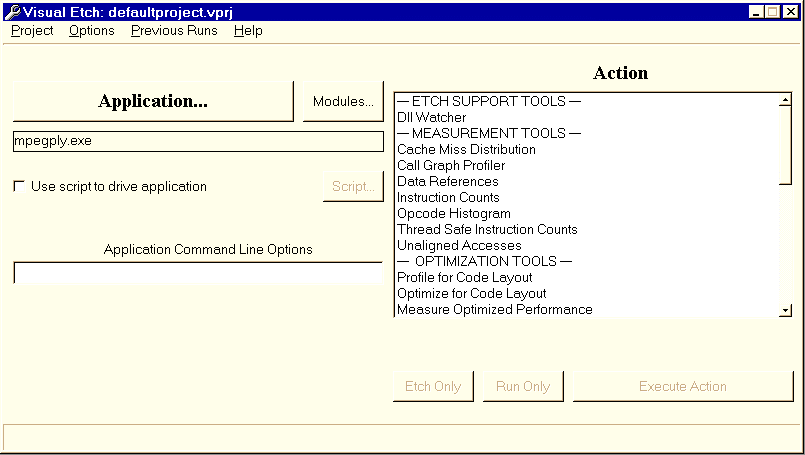Image resolution: width=805 pixels, height=455 pixels.
Task: Open the Project menu
Action: click(x=32, y=31)
